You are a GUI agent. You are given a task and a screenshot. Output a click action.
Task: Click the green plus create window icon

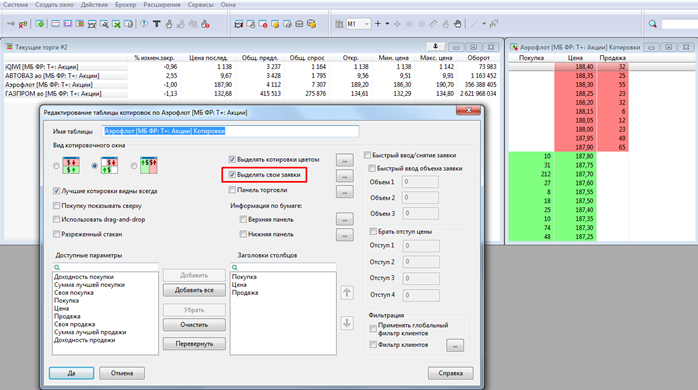(x=40, y=24)
